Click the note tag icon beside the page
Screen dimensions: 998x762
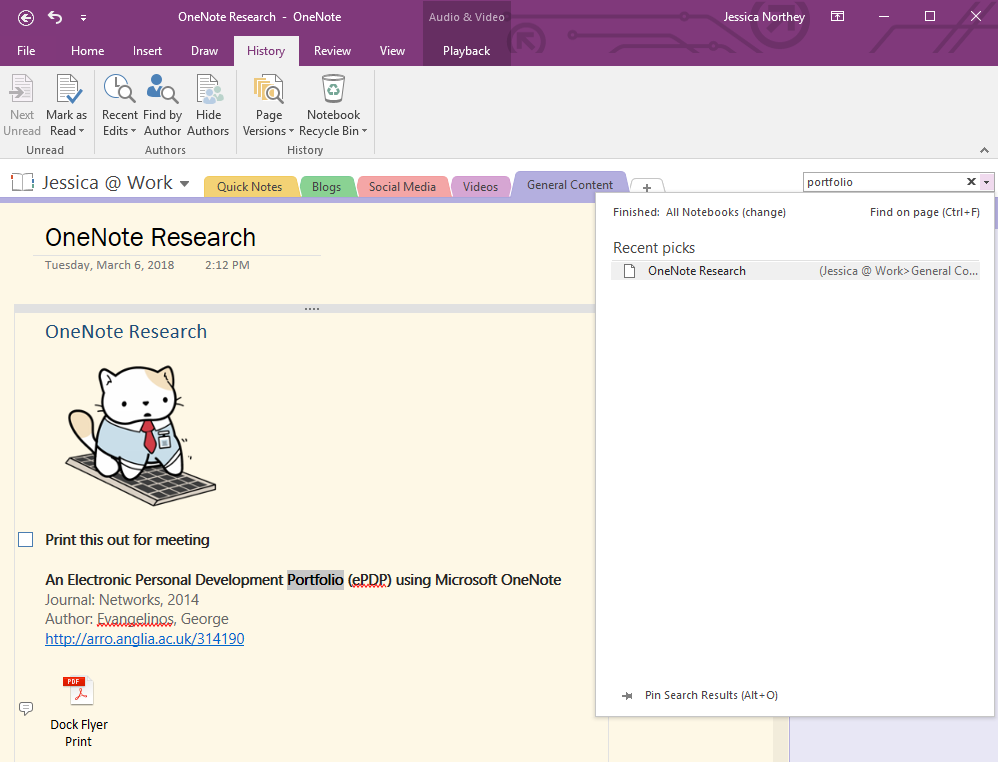coord(25,708)
